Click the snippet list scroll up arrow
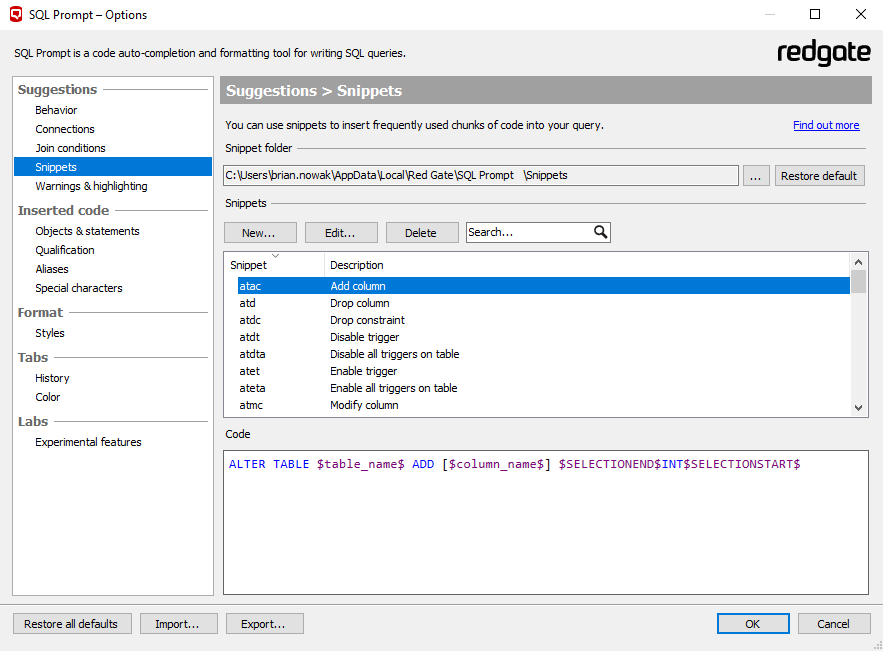Image resolution: width=883 pixels, height=651 pixels. (x=858, y=262)
